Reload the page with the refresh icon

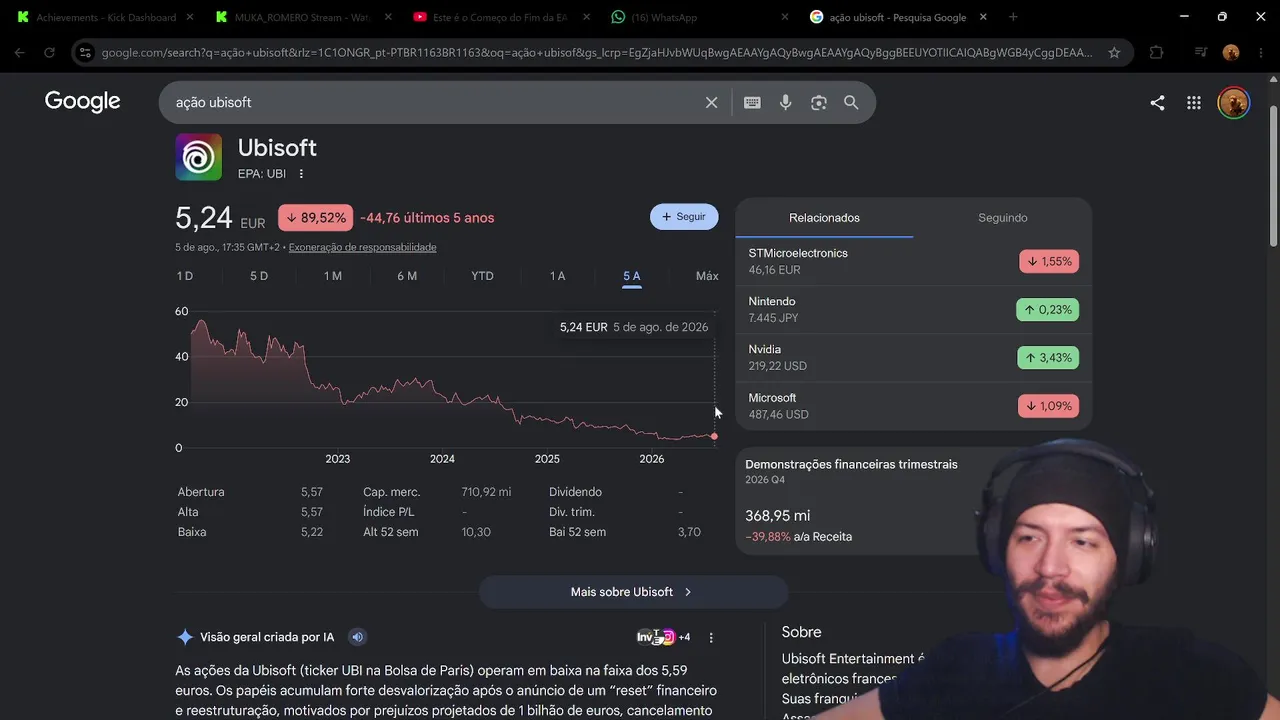click(x=49, y=53)
